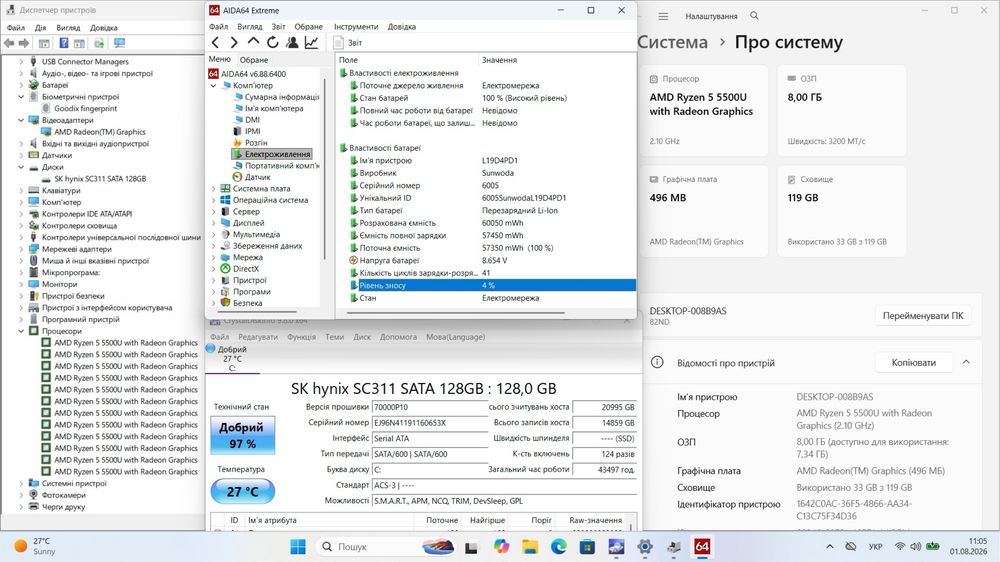Select Безпека shield icon in AIDA64 tree

(225, 303)
